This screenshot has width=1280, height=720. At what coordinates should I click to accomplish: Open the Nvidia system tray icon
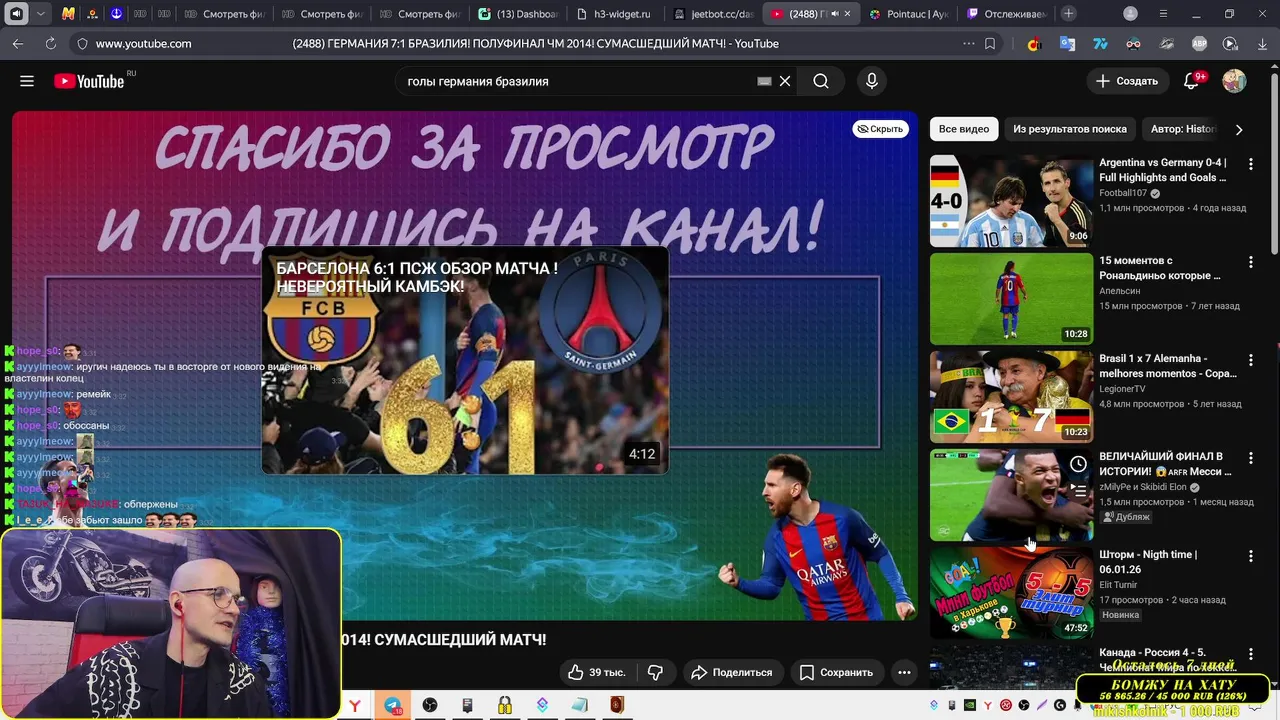(x=970, y=705)
